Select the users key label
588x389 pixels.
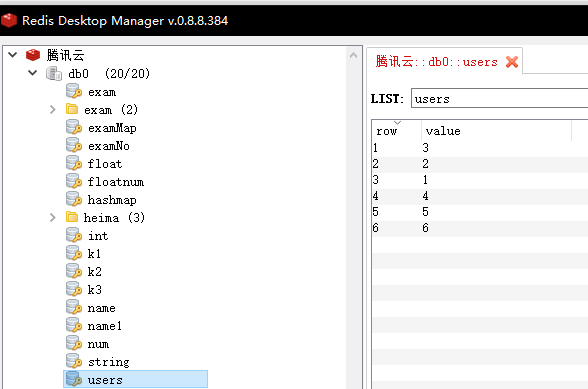point(105,380)
